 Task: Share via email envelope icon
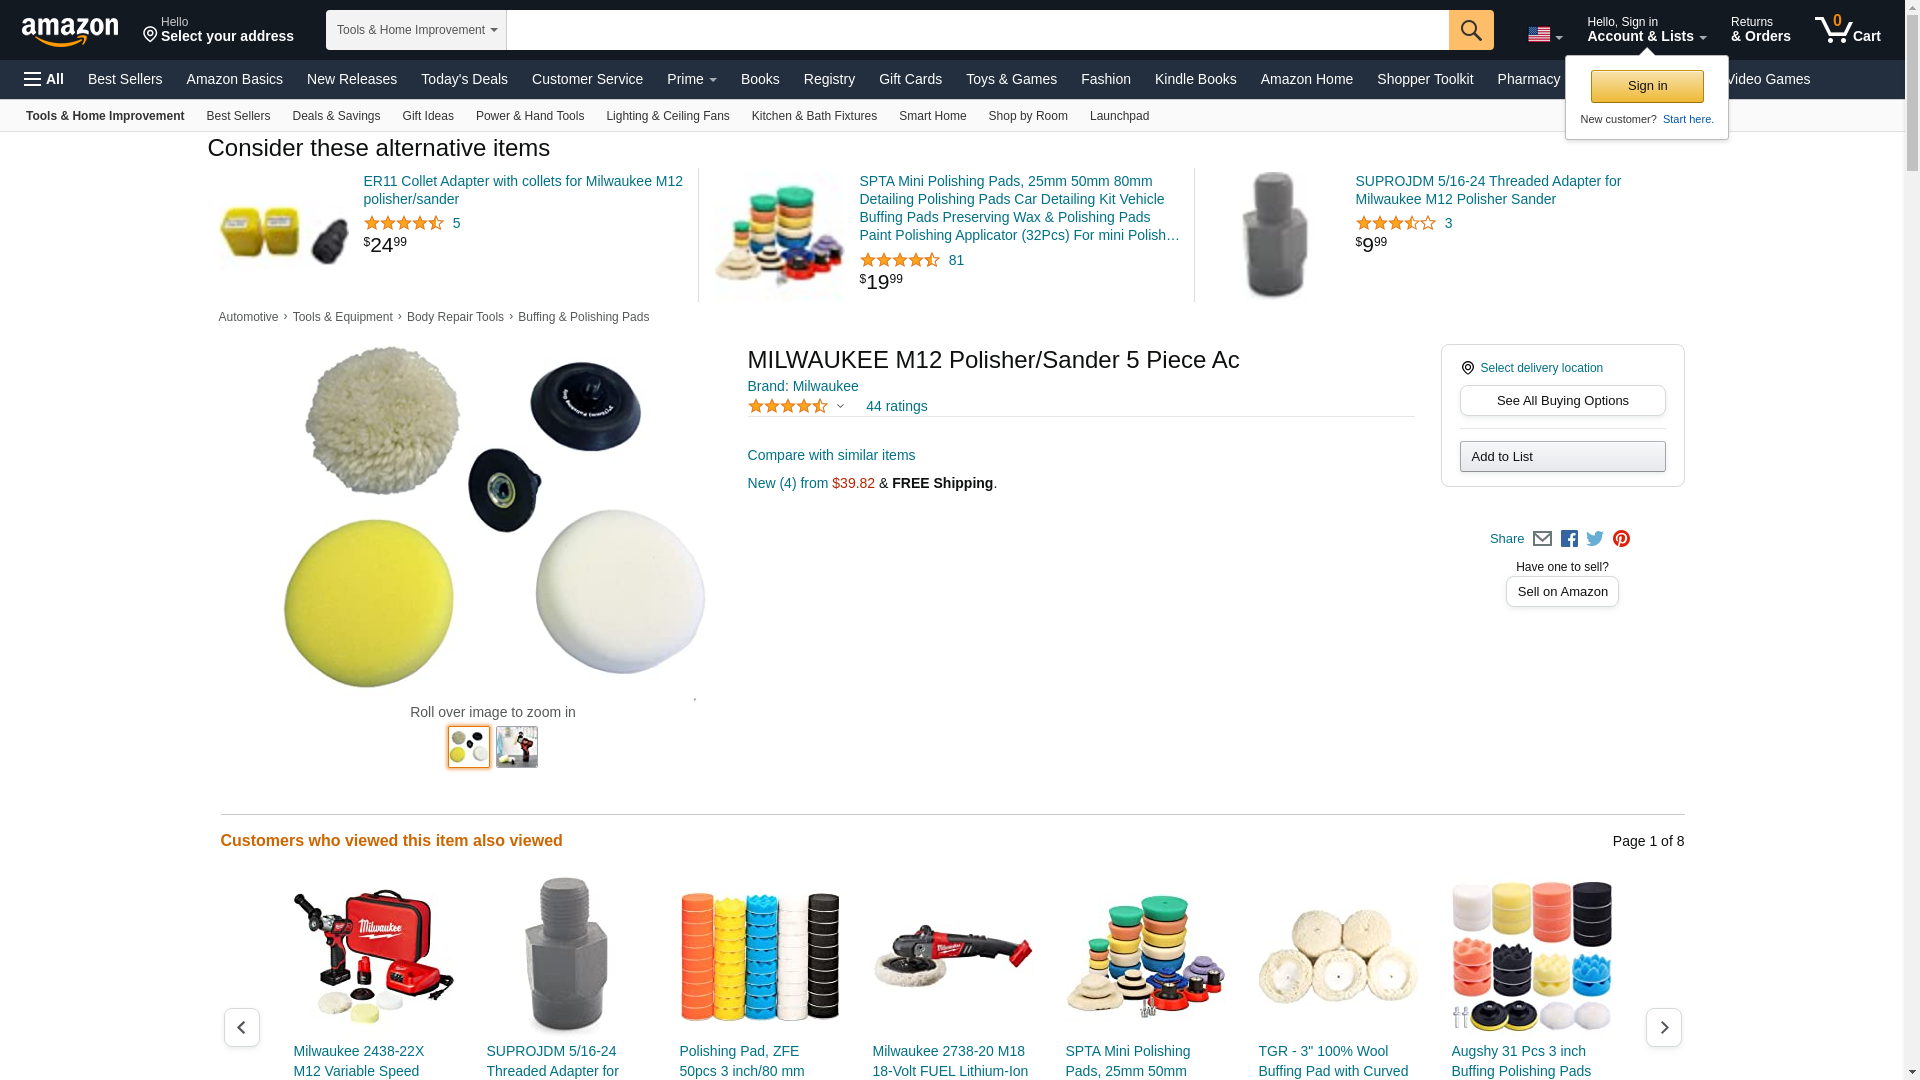pos(1542,539)
